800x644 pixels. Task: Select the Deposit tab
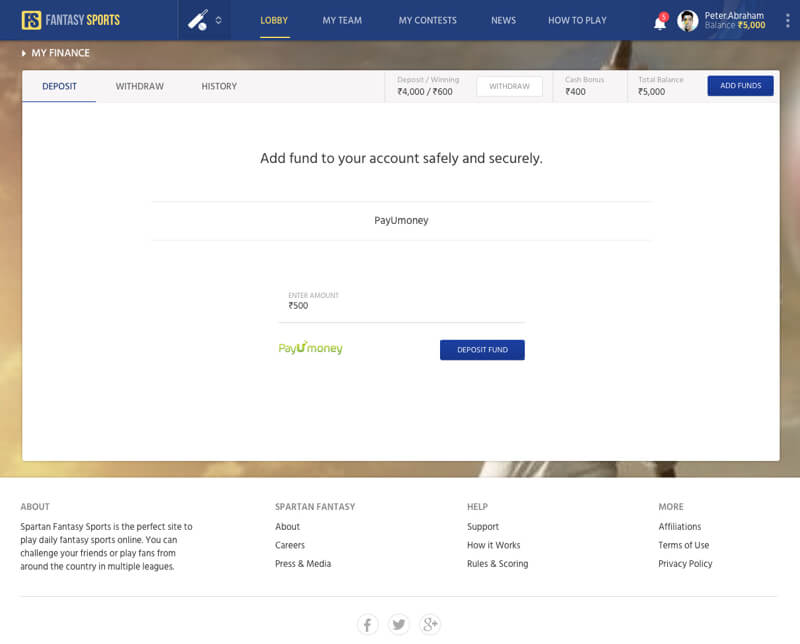(x=59, y=86)
